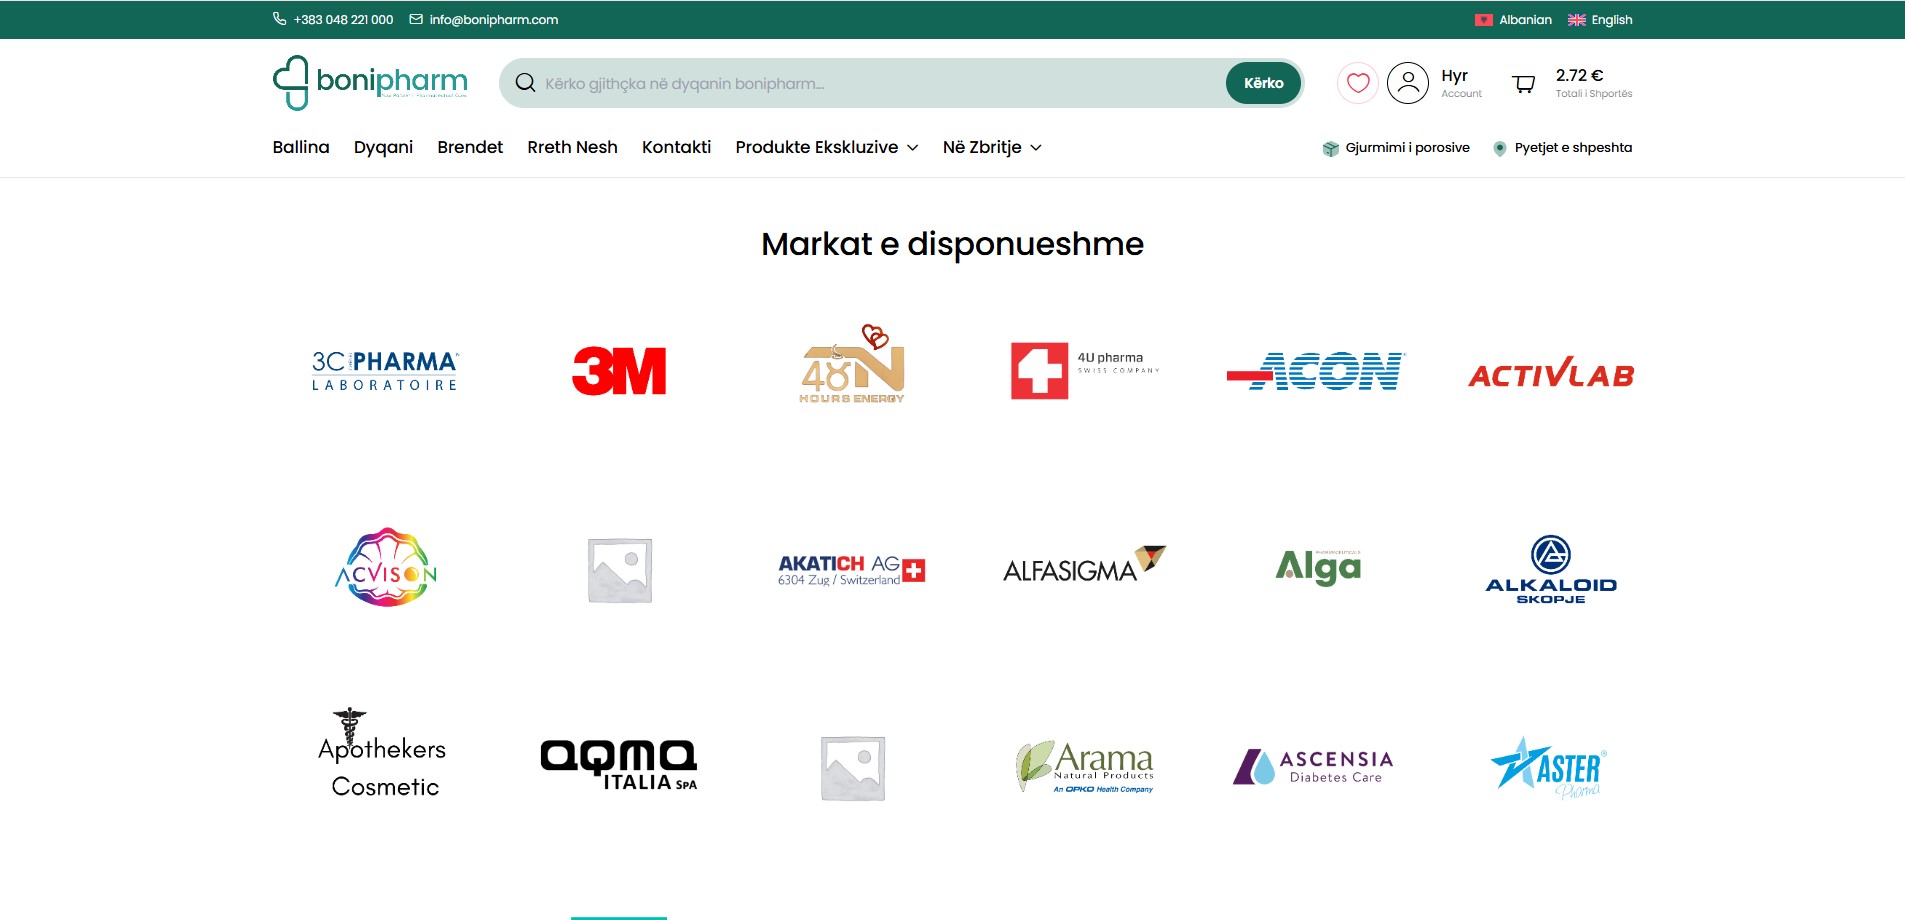The image size is (1905, 920).
Task: Switch language to Albanian
Action: [x=1525, y=20]
